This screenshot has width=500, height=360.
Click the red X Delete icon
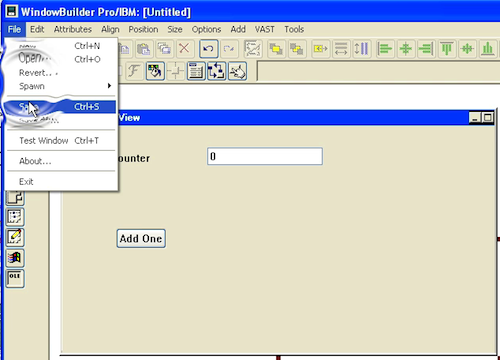pos(184,49)
